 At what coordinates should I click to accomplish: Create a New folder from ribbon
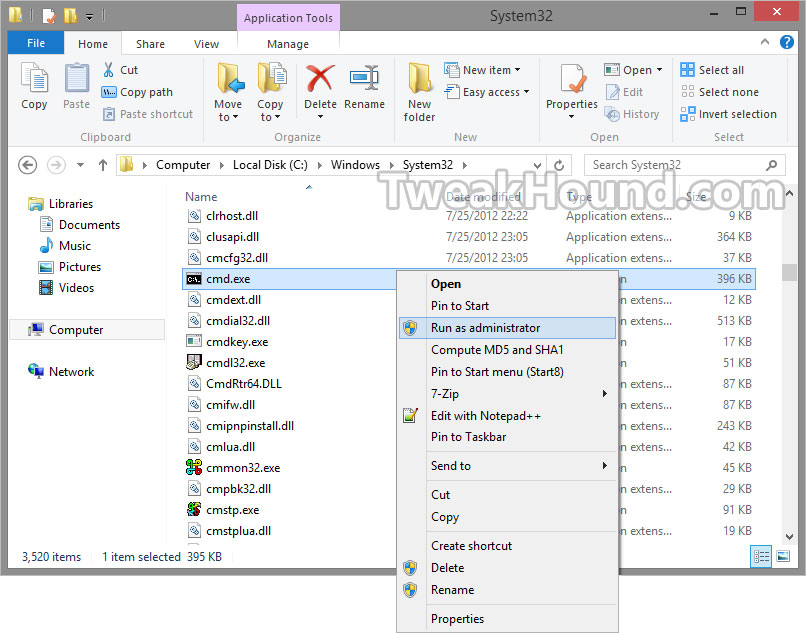(x=419, y=92)
